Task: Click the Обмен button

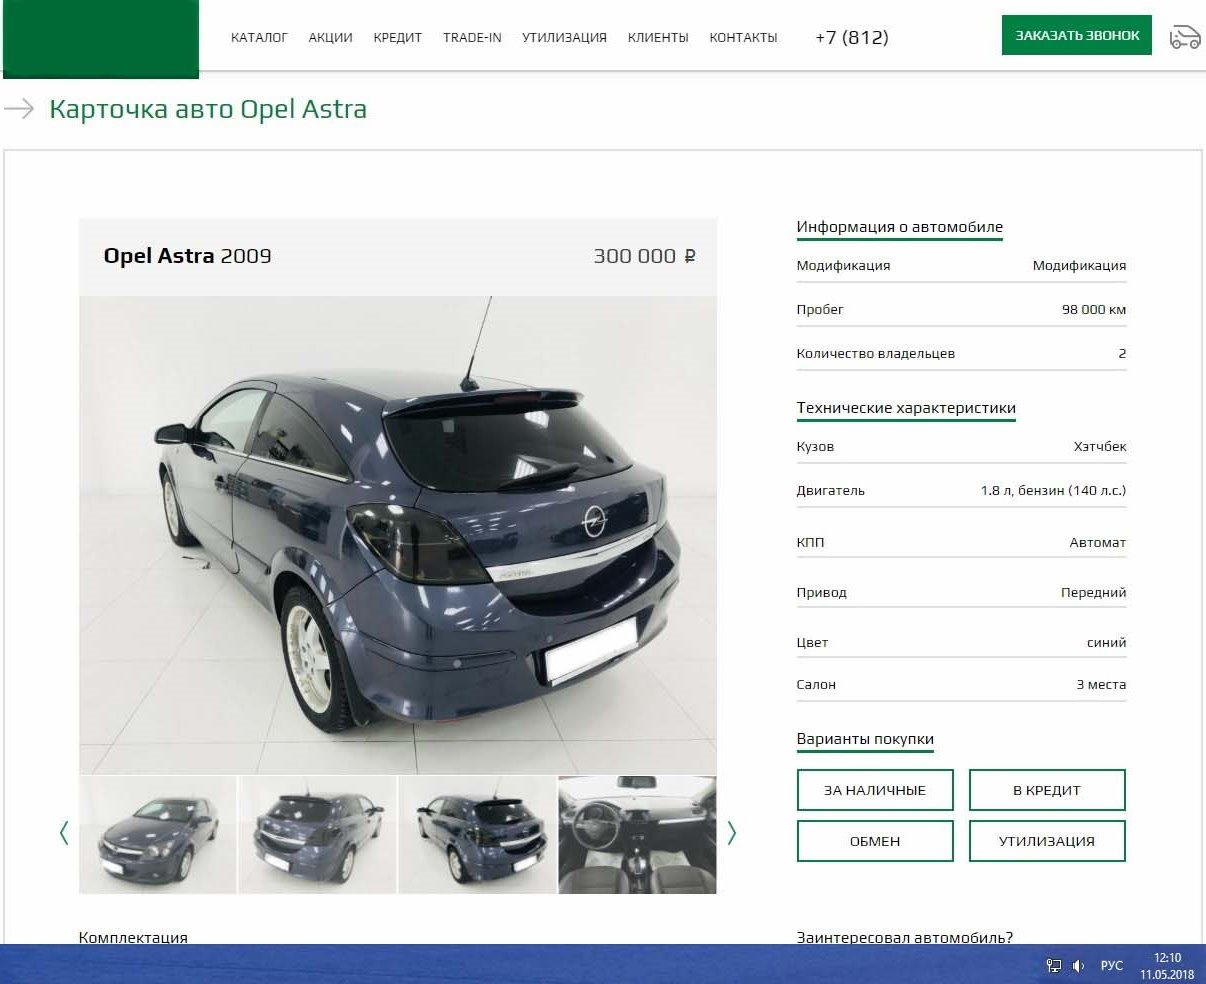Action: (x=875, y=841)
